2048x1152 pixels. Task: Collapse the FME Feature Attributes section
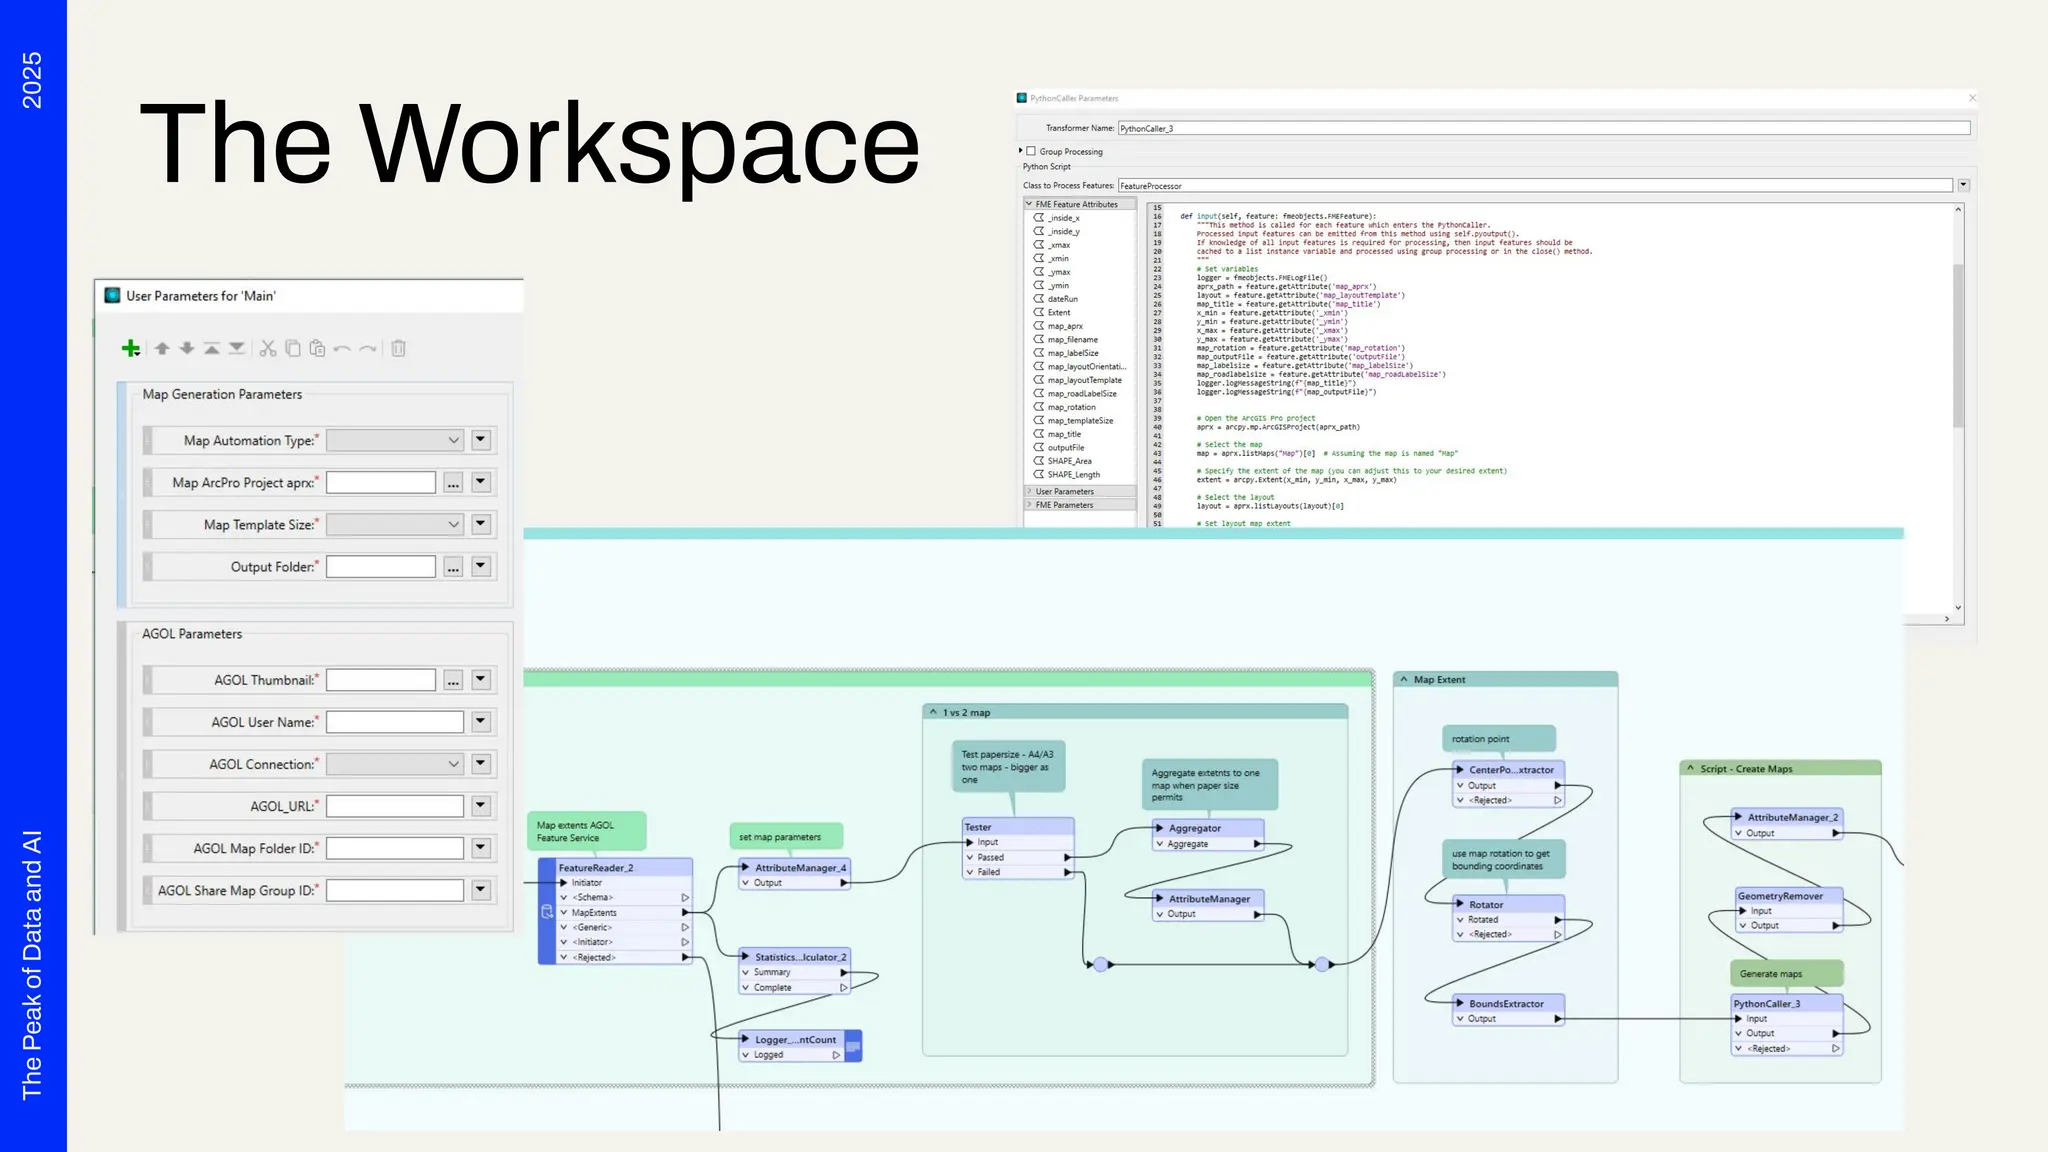click(1029, 204)
